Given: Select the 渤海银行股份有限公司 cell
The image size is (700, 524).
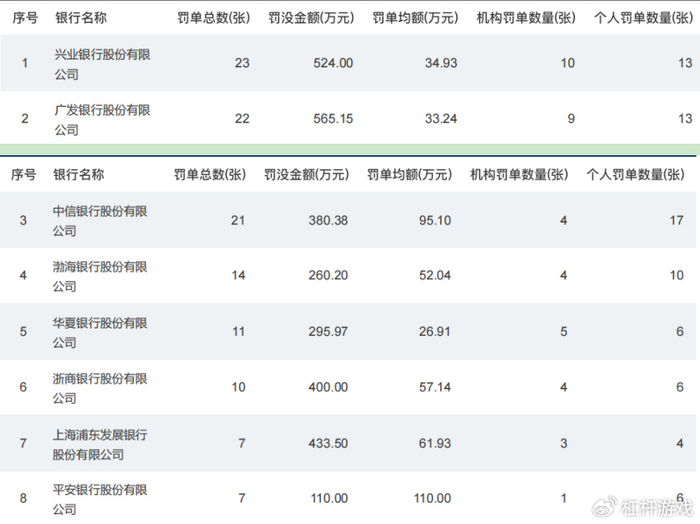Looking at the screenshot, I should click(x=100, y=276).
